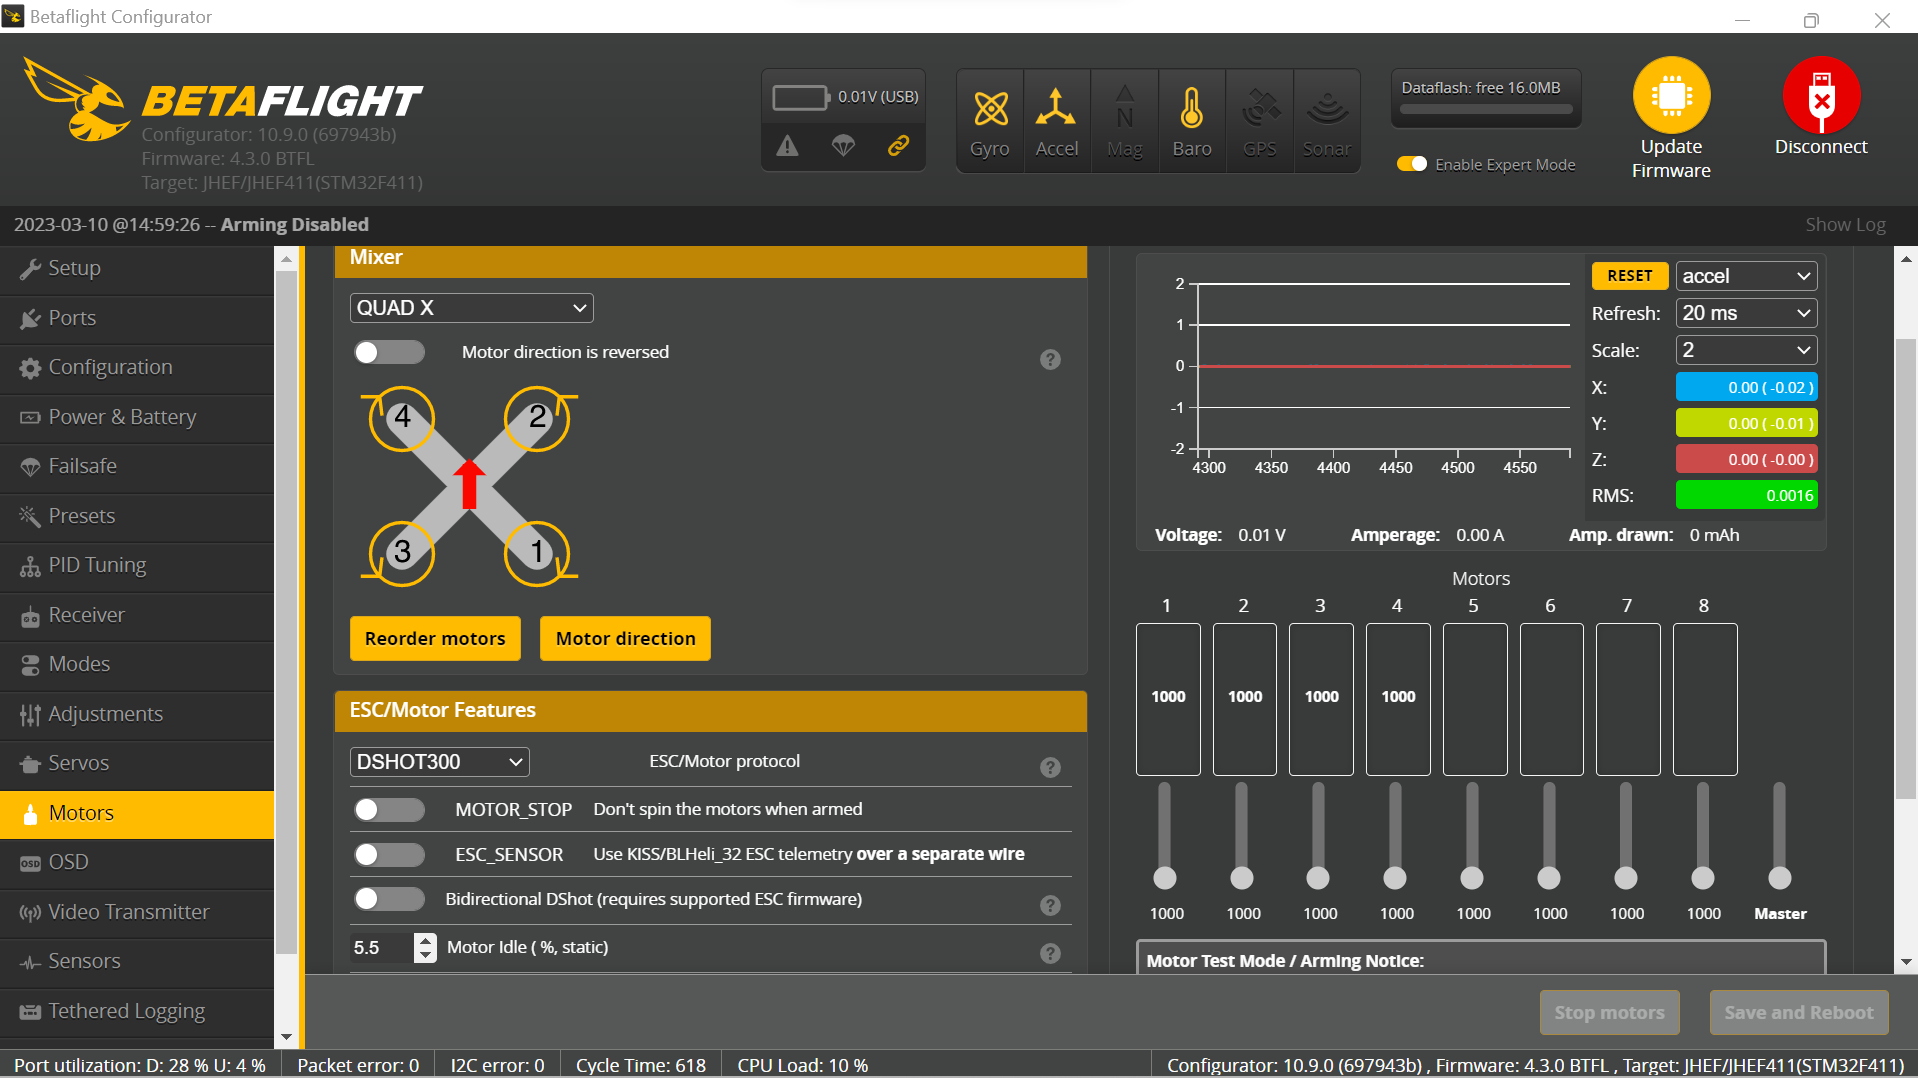Click the sidebar scrollbar down arrow
The height and width of the screenshot is (1078, 1918).
pos(287,1037)
